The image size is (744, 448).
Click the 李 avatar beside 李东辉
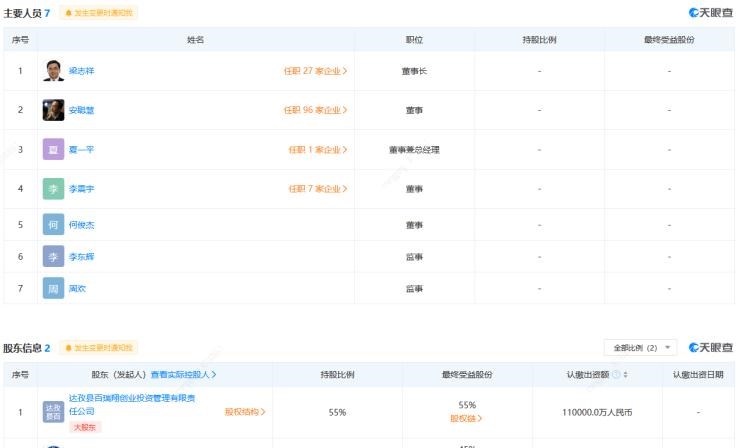coord(53,256)
